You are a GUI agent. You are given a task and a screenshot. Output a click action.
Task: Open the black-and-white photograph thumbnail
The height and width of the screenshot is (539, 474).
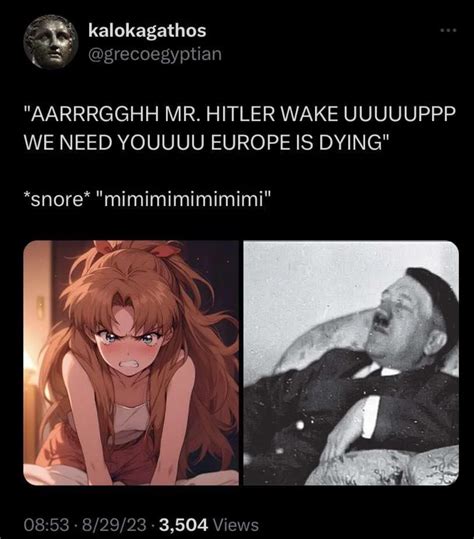pyautogui.click(x=351, y=363)
